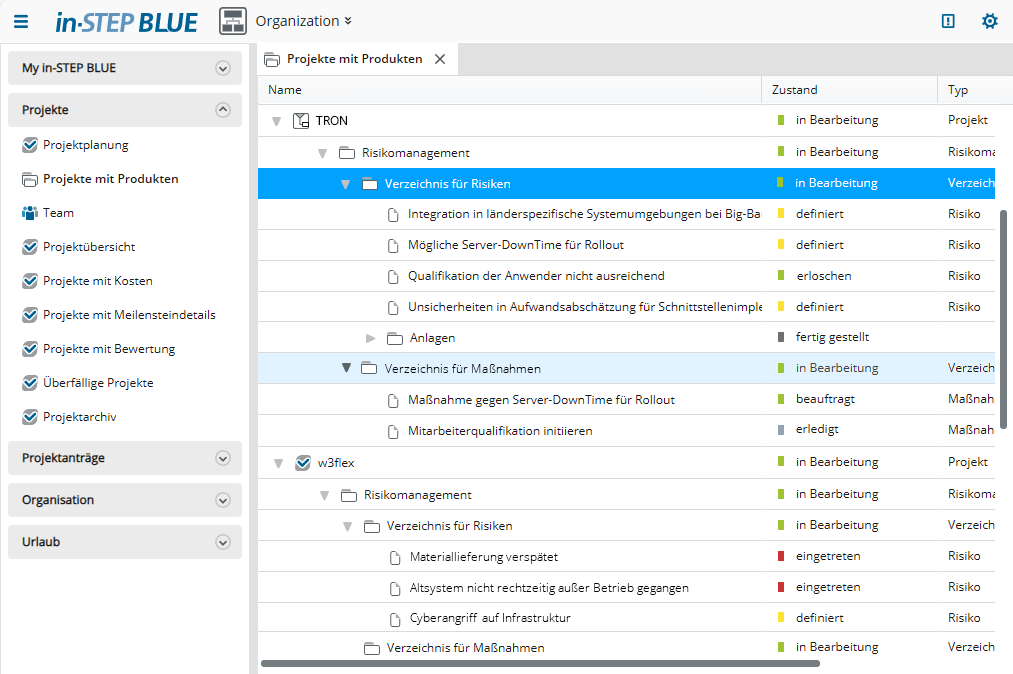Close the Projekte mit Produkten tab
Viewport: 1013px width, 674px height.
(x=440, y=59)
